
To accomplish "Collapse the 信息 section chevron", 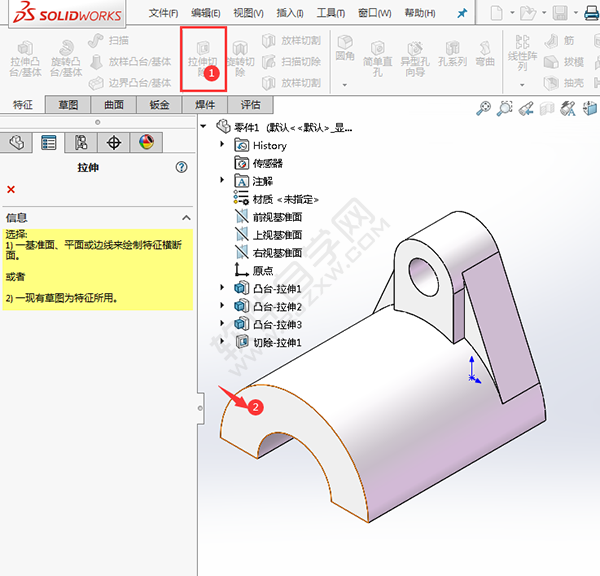I will click(186, 218).
